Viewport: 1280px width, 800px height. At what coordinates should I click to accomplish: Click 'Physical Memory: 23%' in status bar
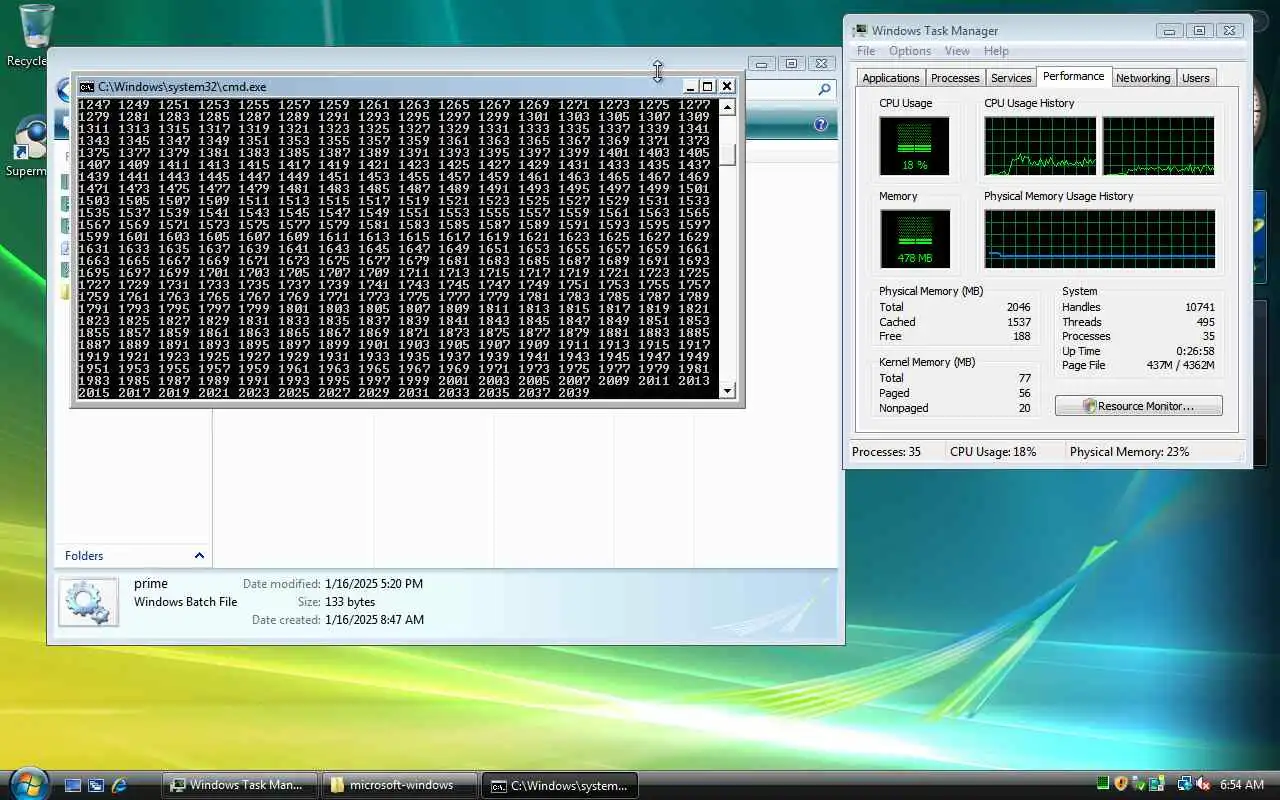click(1130, 452)
